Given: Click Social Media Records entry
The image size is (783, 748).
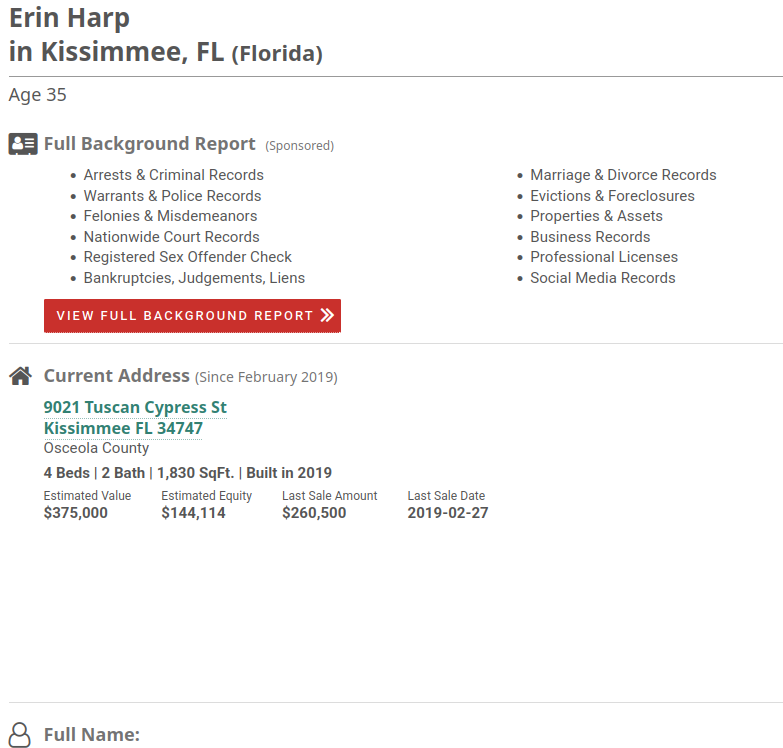Looking at the screenshot, I should (602, 278).
